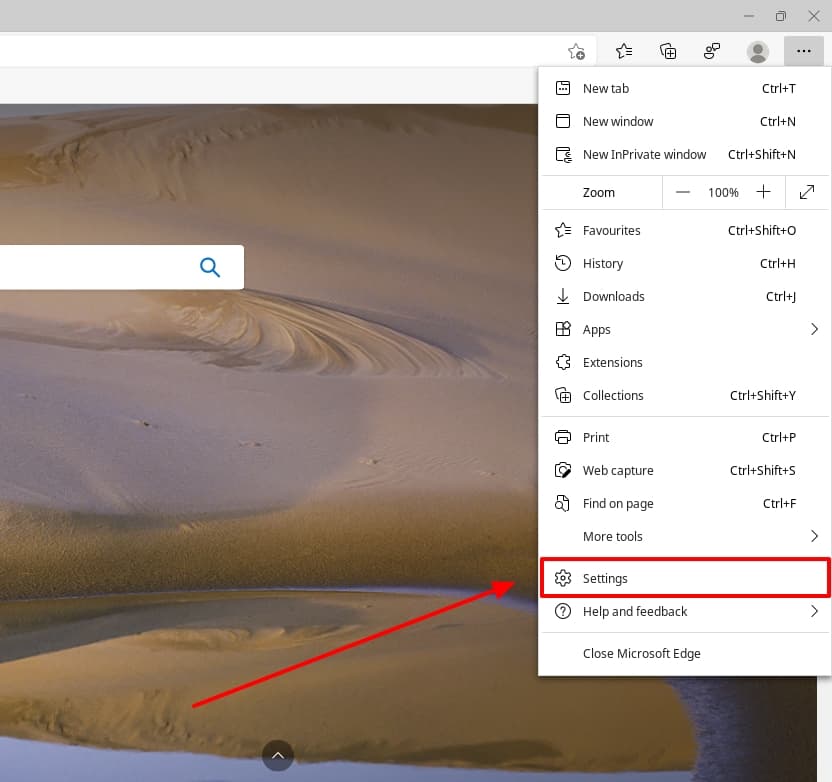Click the search magnifier icon
This screenshot has width=832, height=782.
tap(210, 267)
